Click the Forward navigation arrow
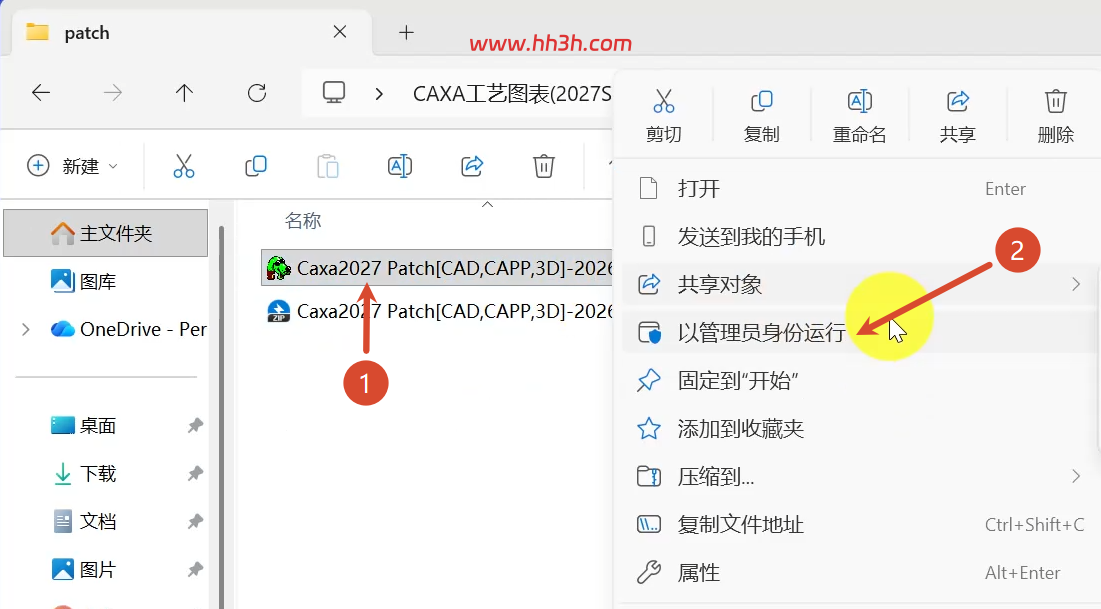Screen dimensions: 1101x609 coord(112,93)
